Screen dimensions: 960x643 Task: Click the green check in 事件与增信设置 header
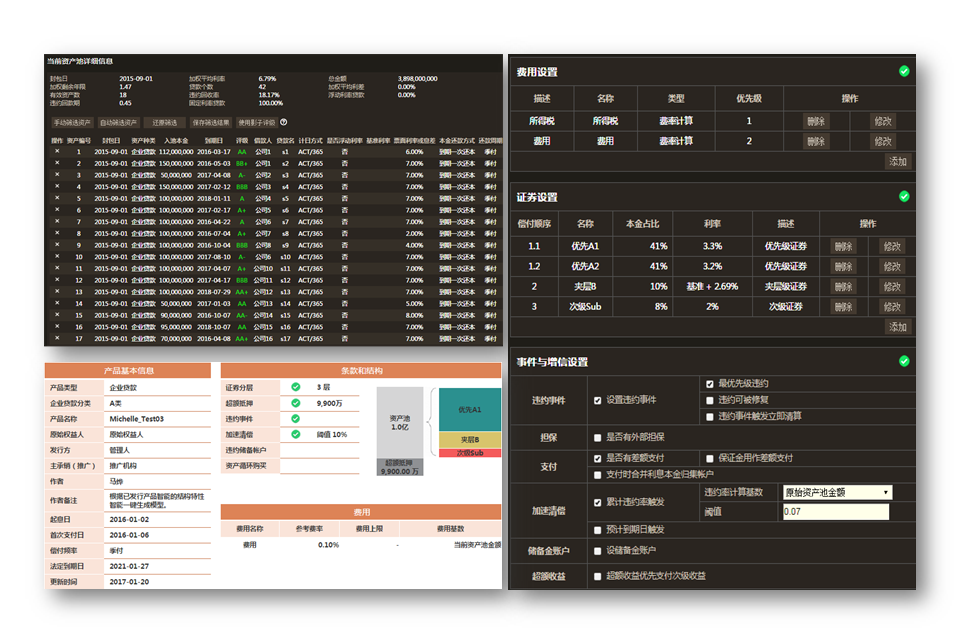[904, 361]
